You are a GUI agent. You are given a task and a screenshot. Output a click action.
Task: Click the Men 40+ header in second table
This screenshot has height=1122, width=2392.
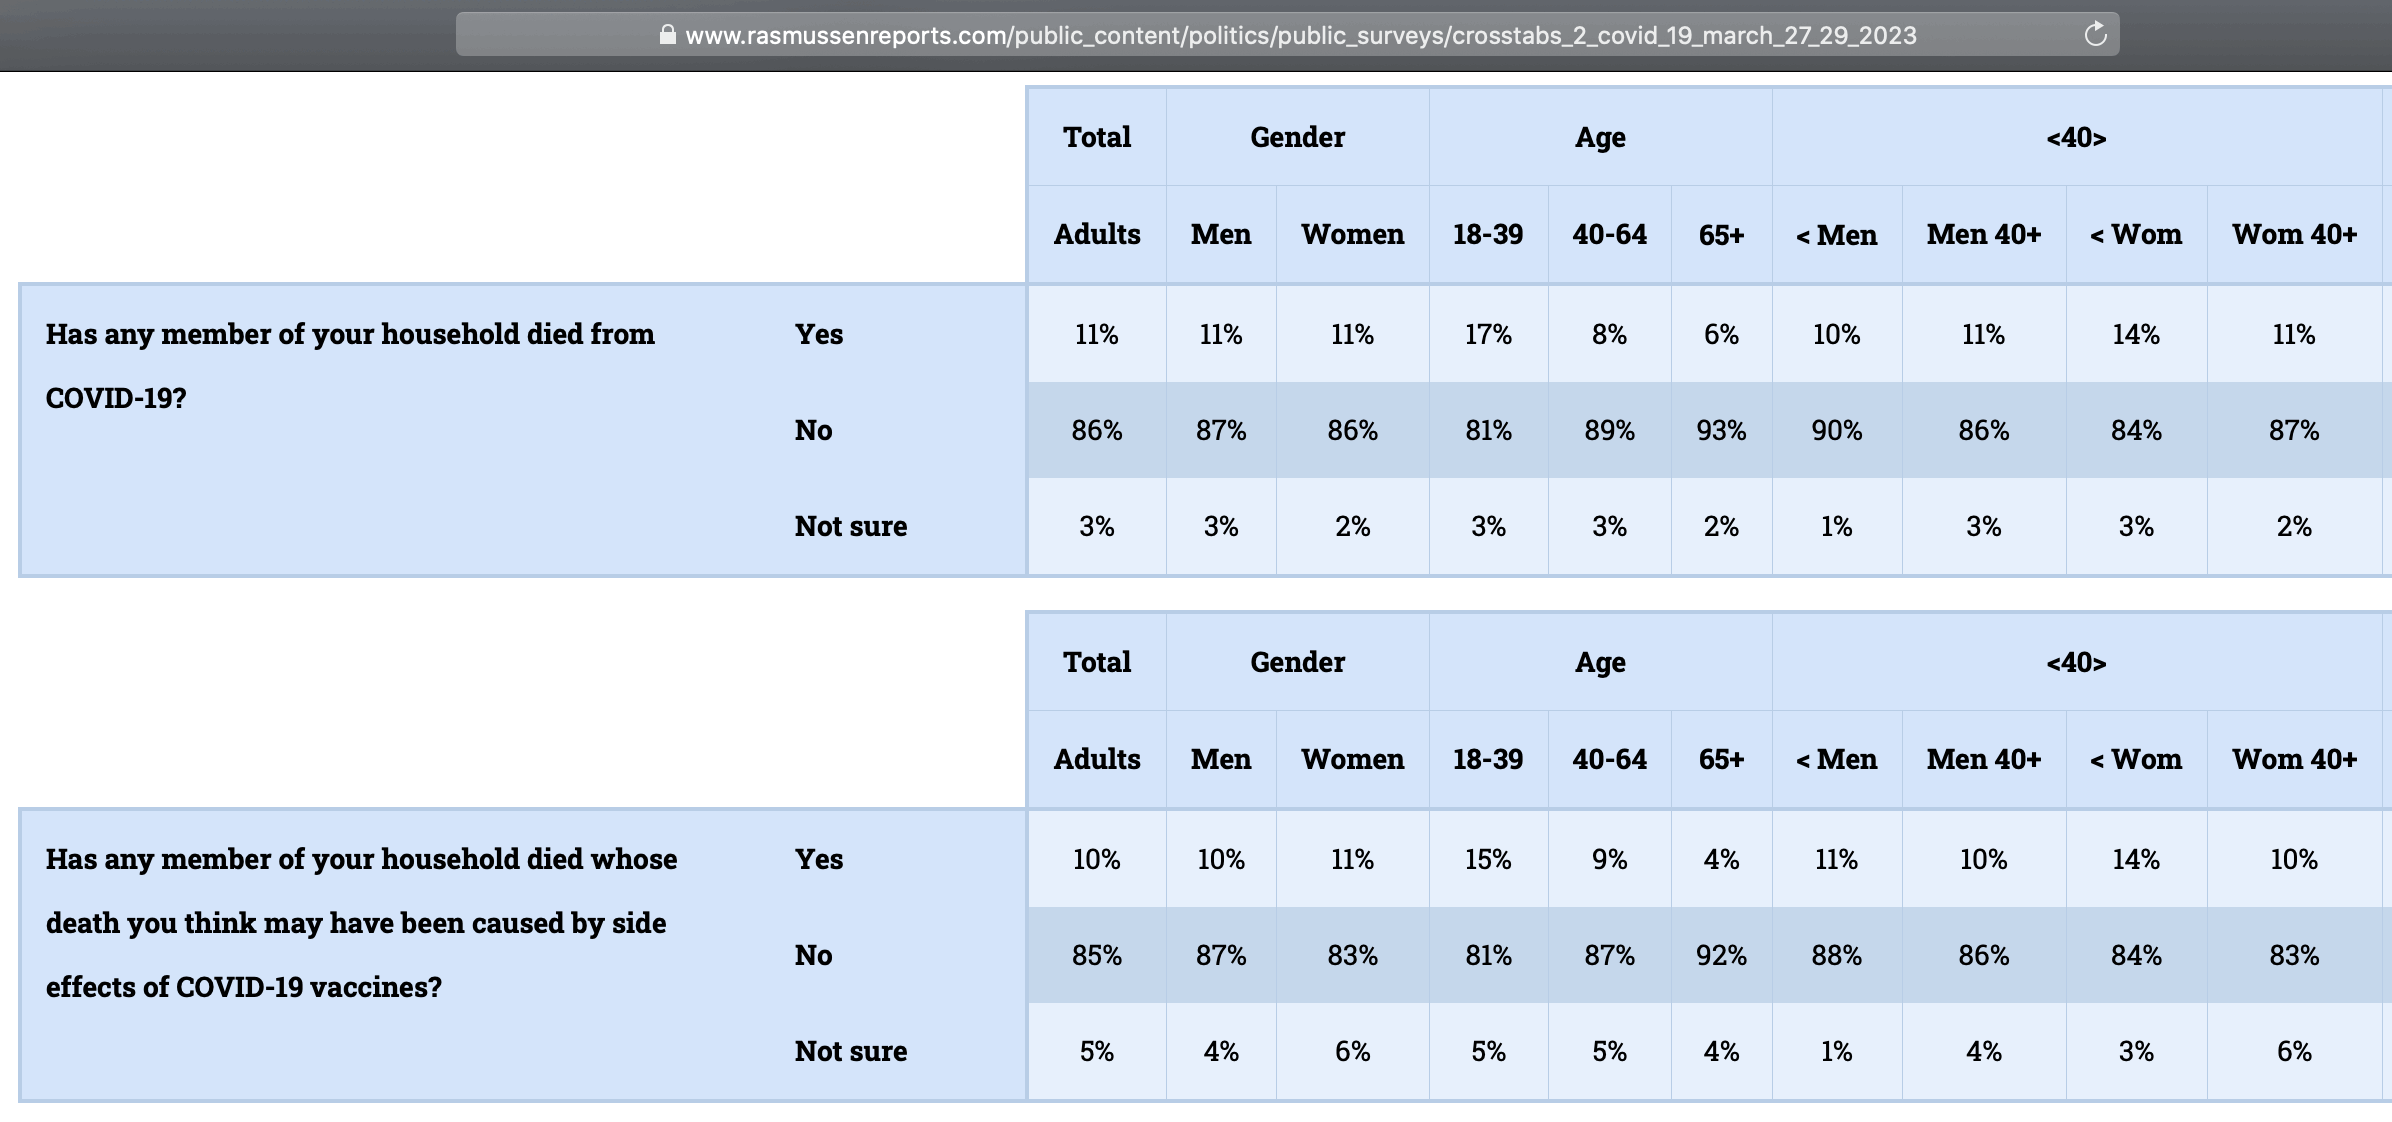[1984, 759]
